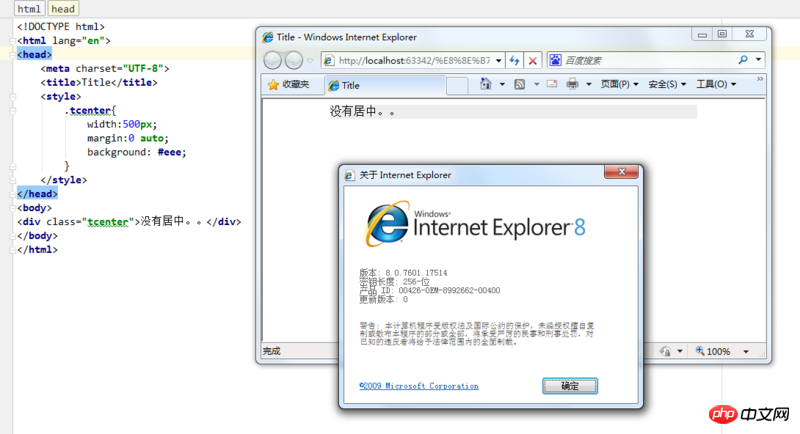
Task: Expand the print options dropdown arrow
Action: coord(588,85)
